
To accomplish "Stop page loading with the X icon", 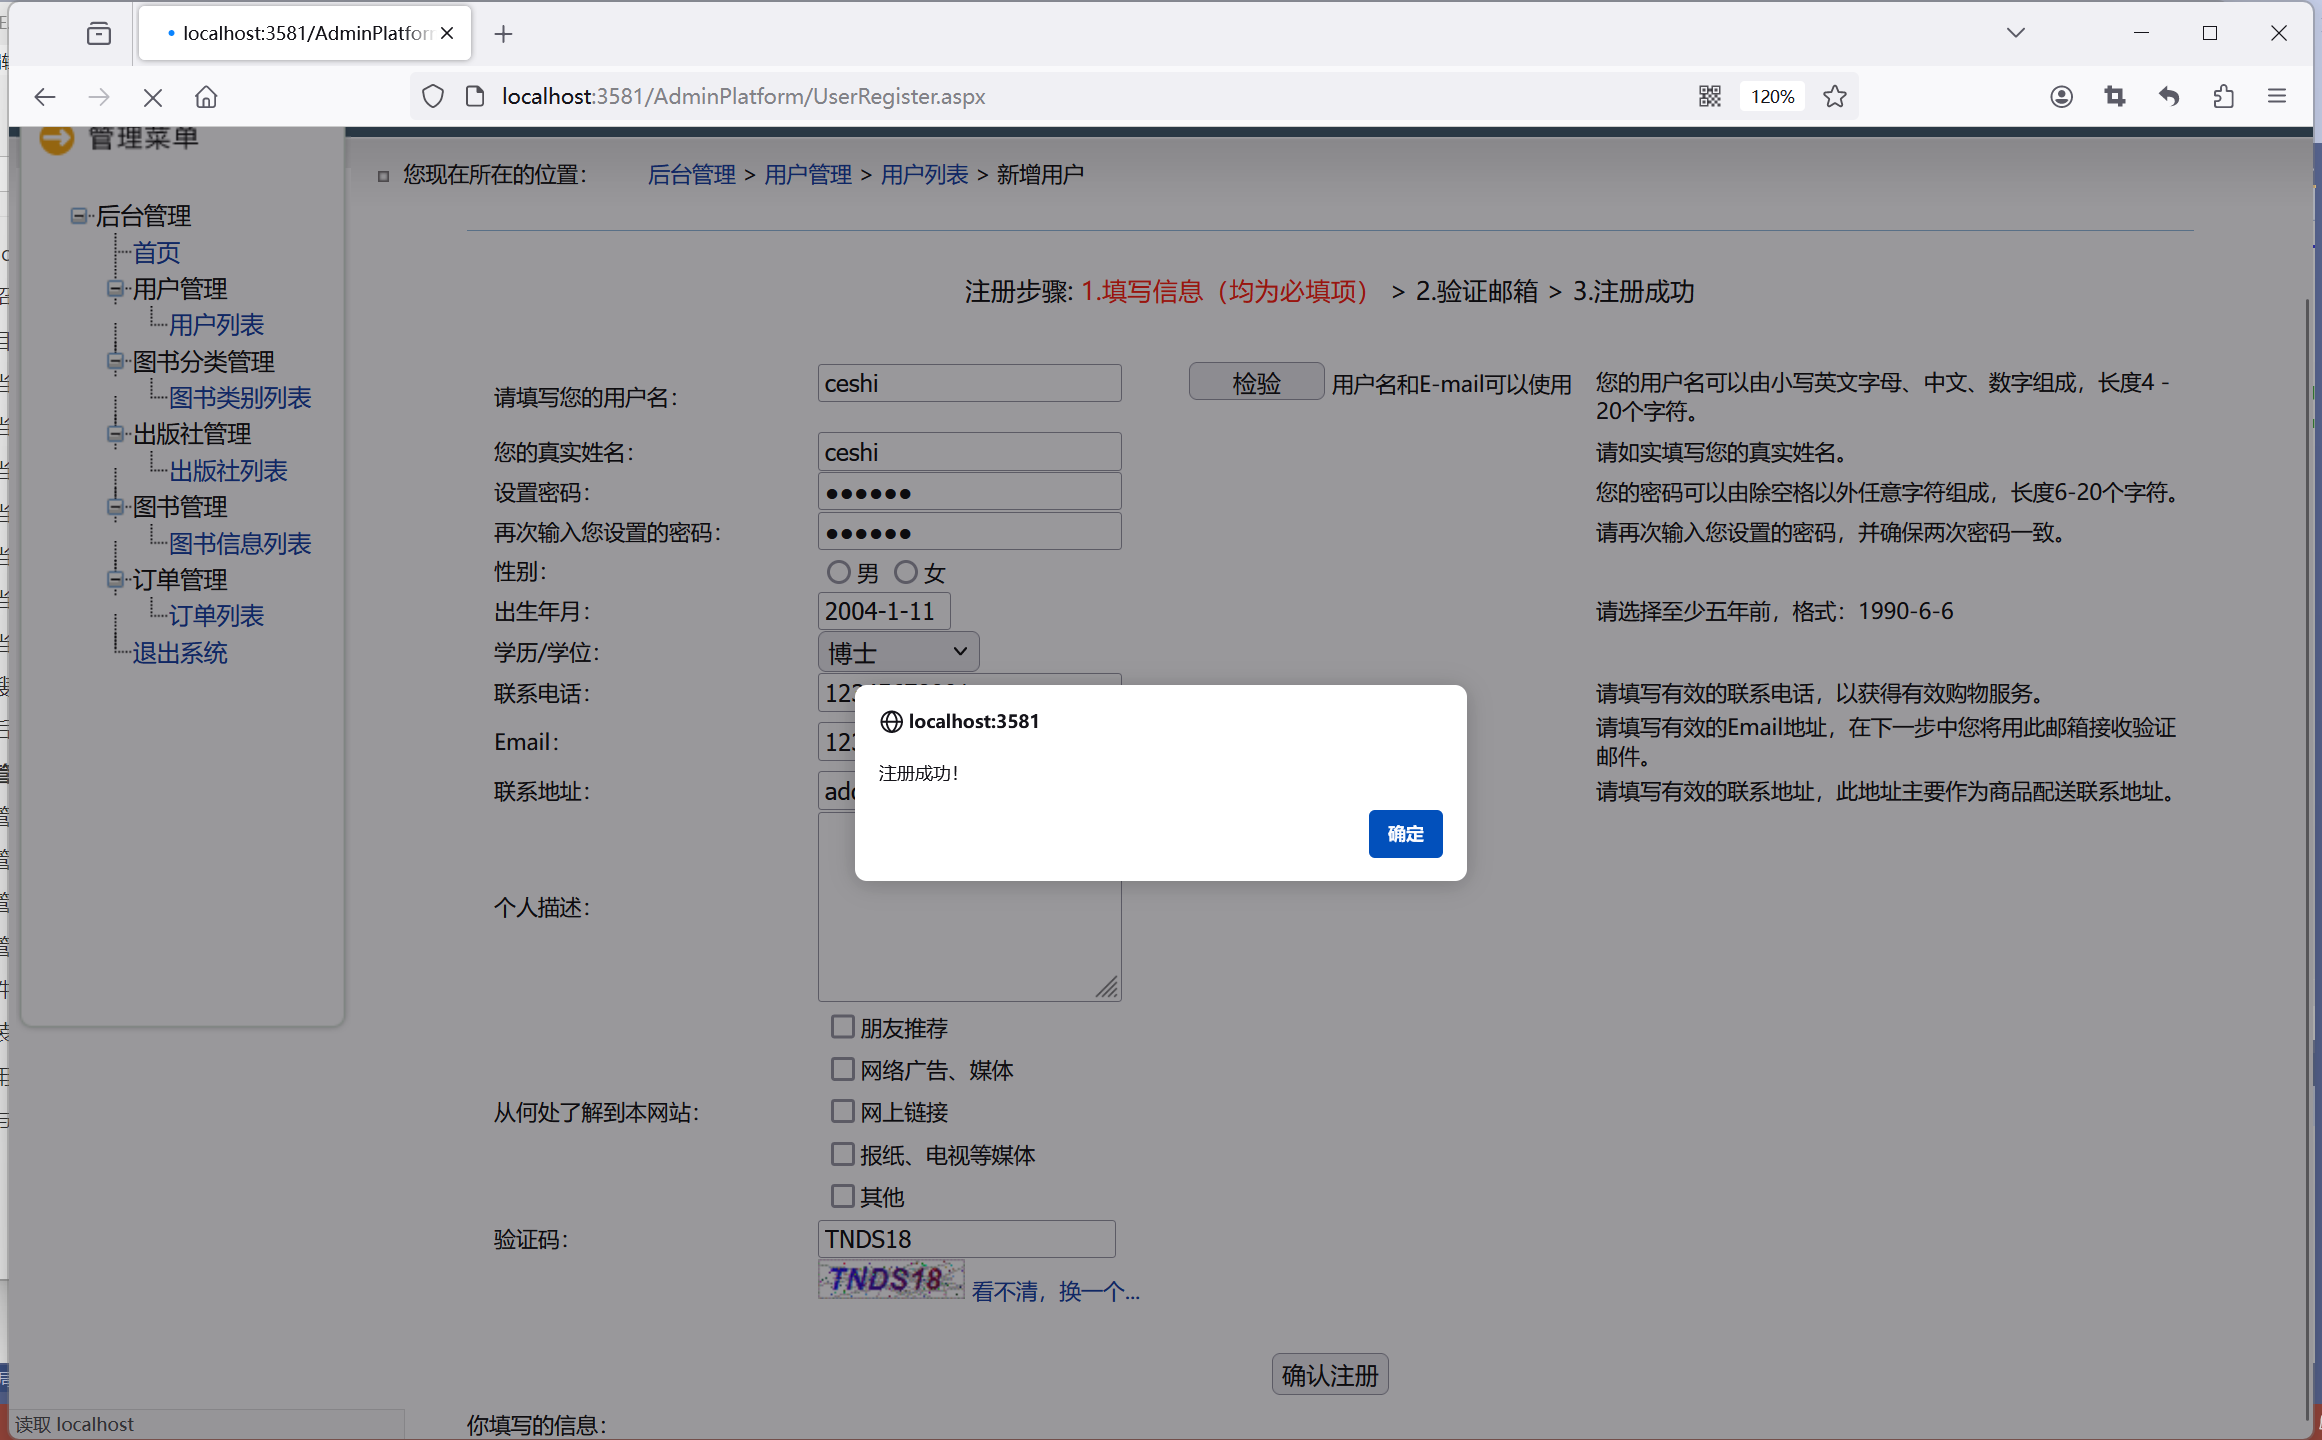I will click(152, 97).
